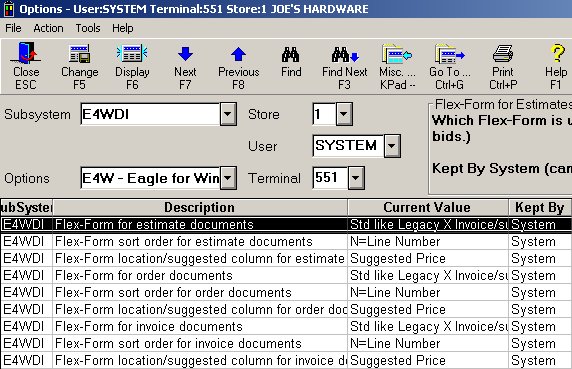Viewport: 572px width, 369px height.
Task: Click the Go To Ctrl+G icon
Action: [450, 54]
